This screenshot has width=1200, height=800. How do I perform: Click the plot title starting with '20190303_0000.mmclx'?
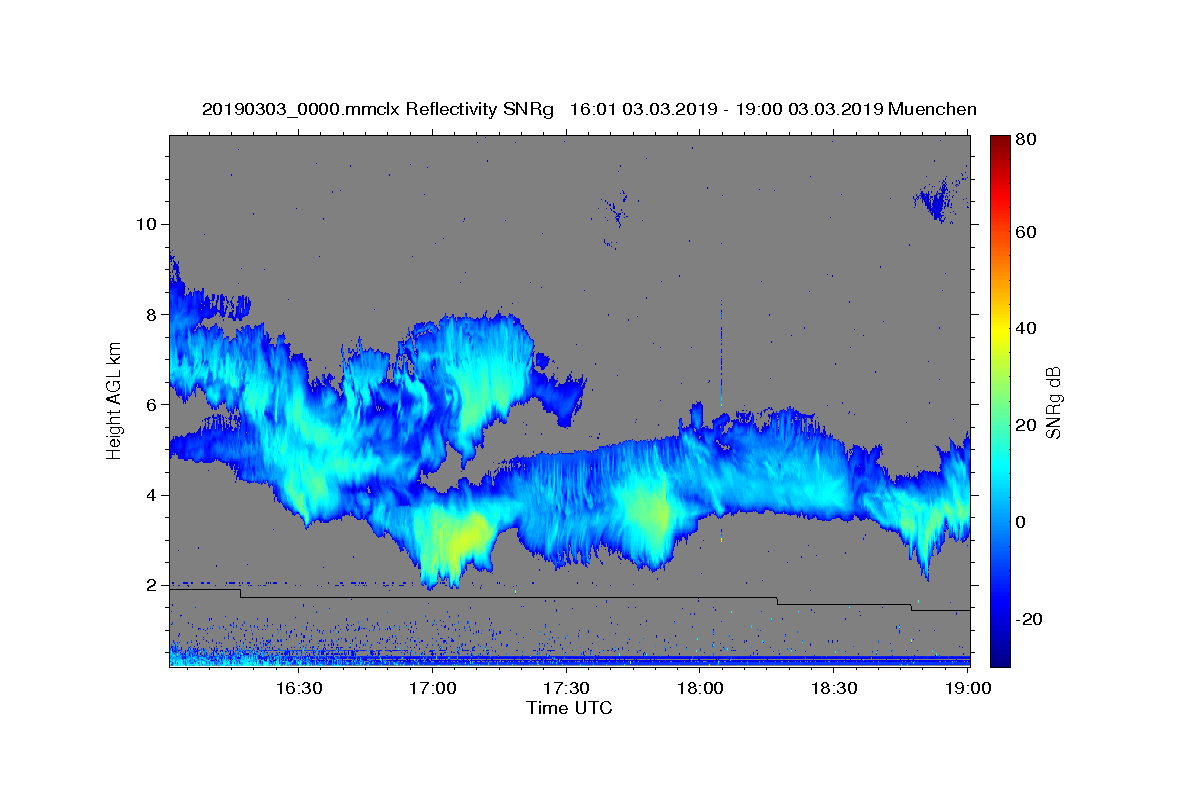[x=589, y=109]
